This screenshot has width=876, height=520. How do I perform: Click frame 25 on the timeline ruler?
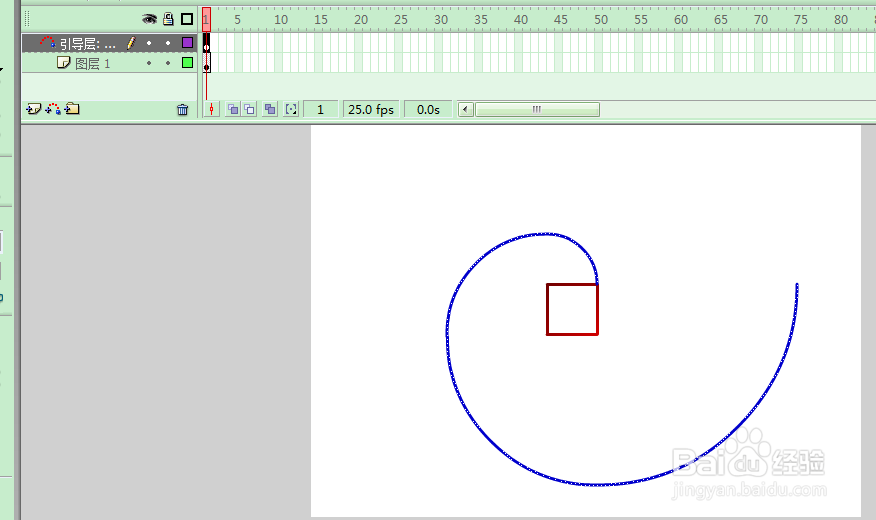pyautogui.click(x=401, y=20)
